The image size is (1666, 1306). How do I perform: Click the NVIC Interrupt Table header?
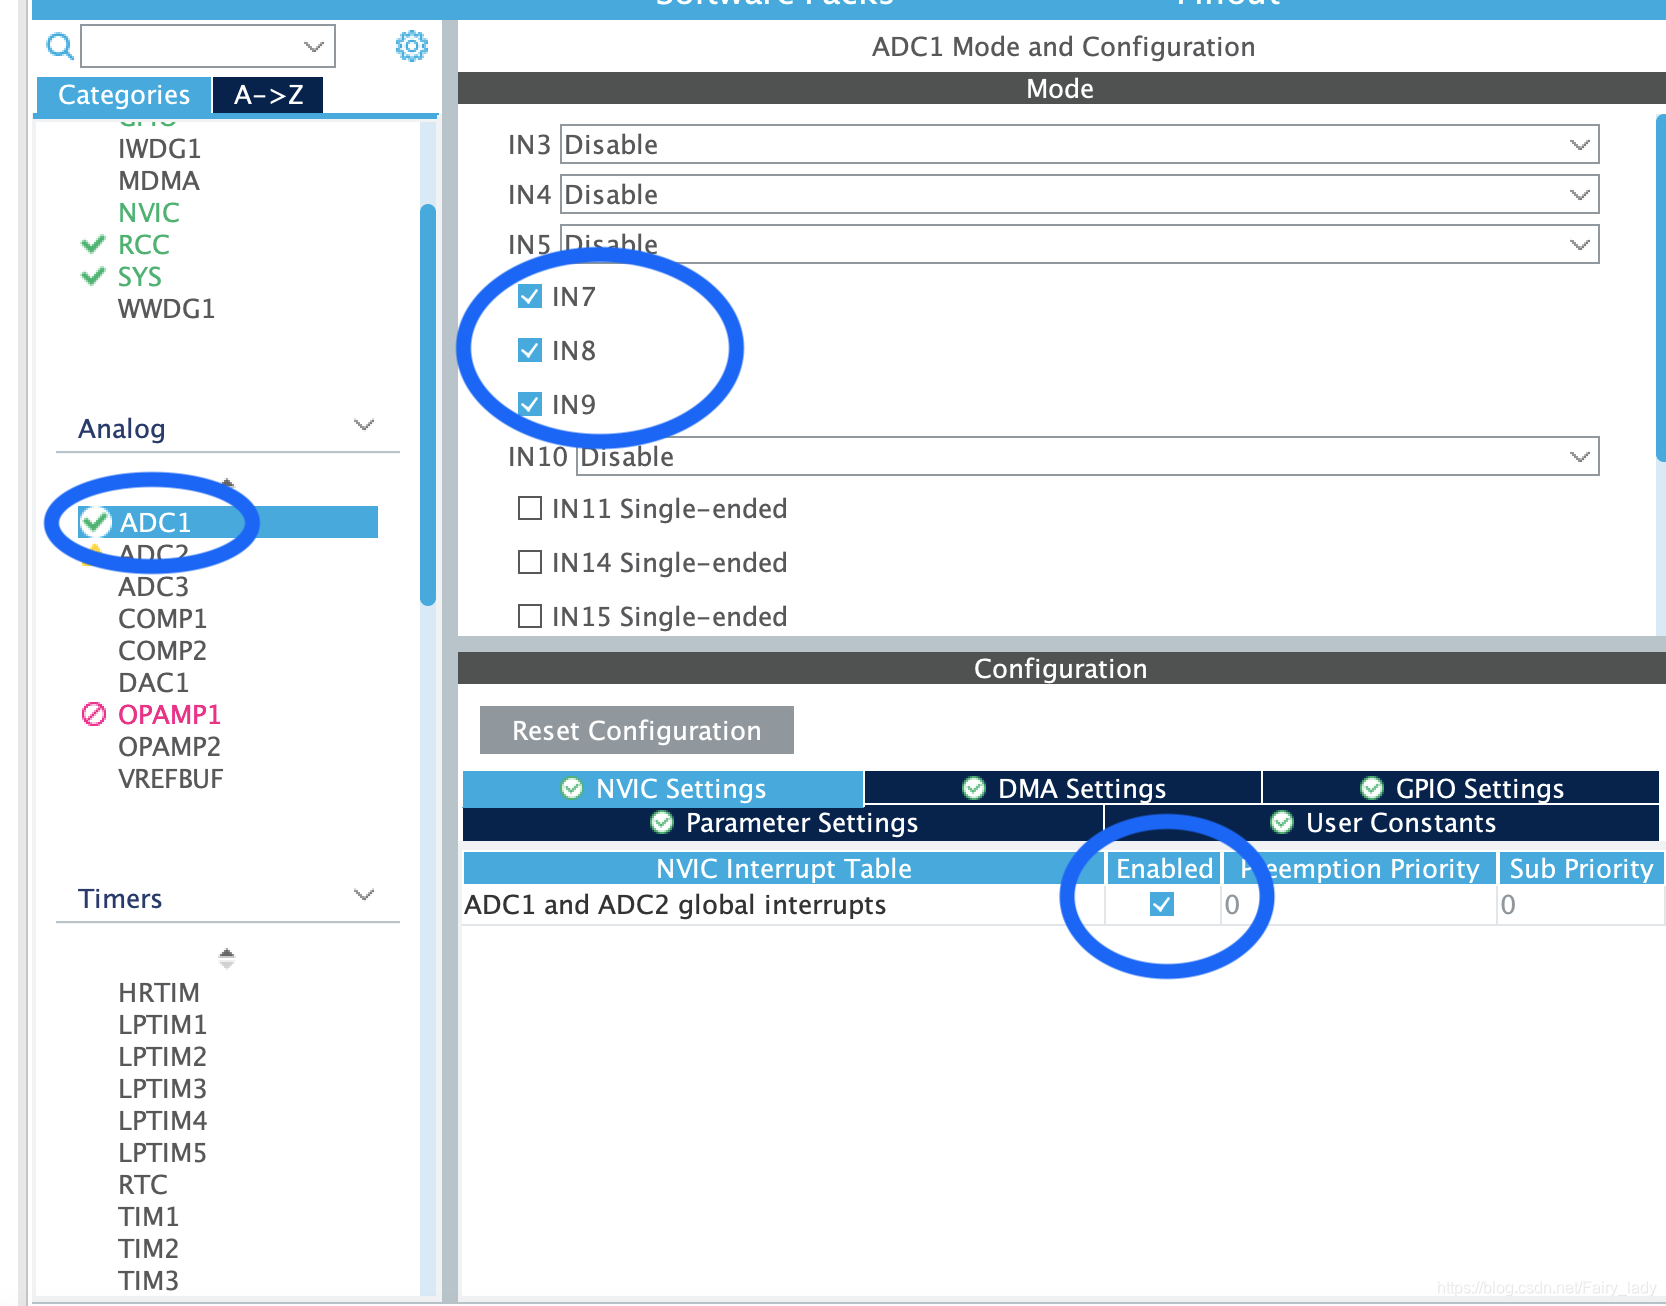(x=783, y=868)
